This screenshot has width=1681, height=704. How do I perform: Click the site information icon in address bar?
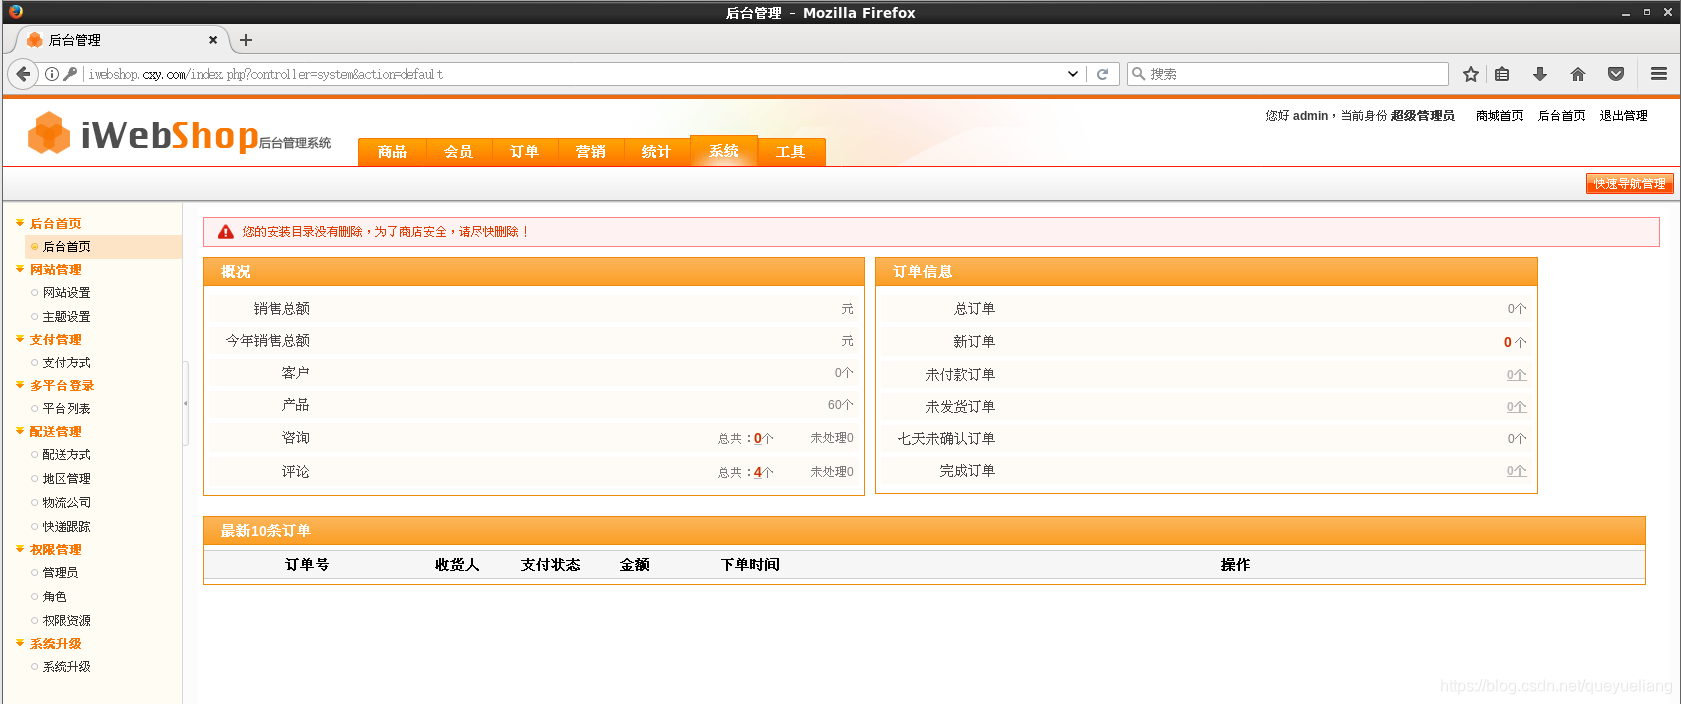coord(52,74)
